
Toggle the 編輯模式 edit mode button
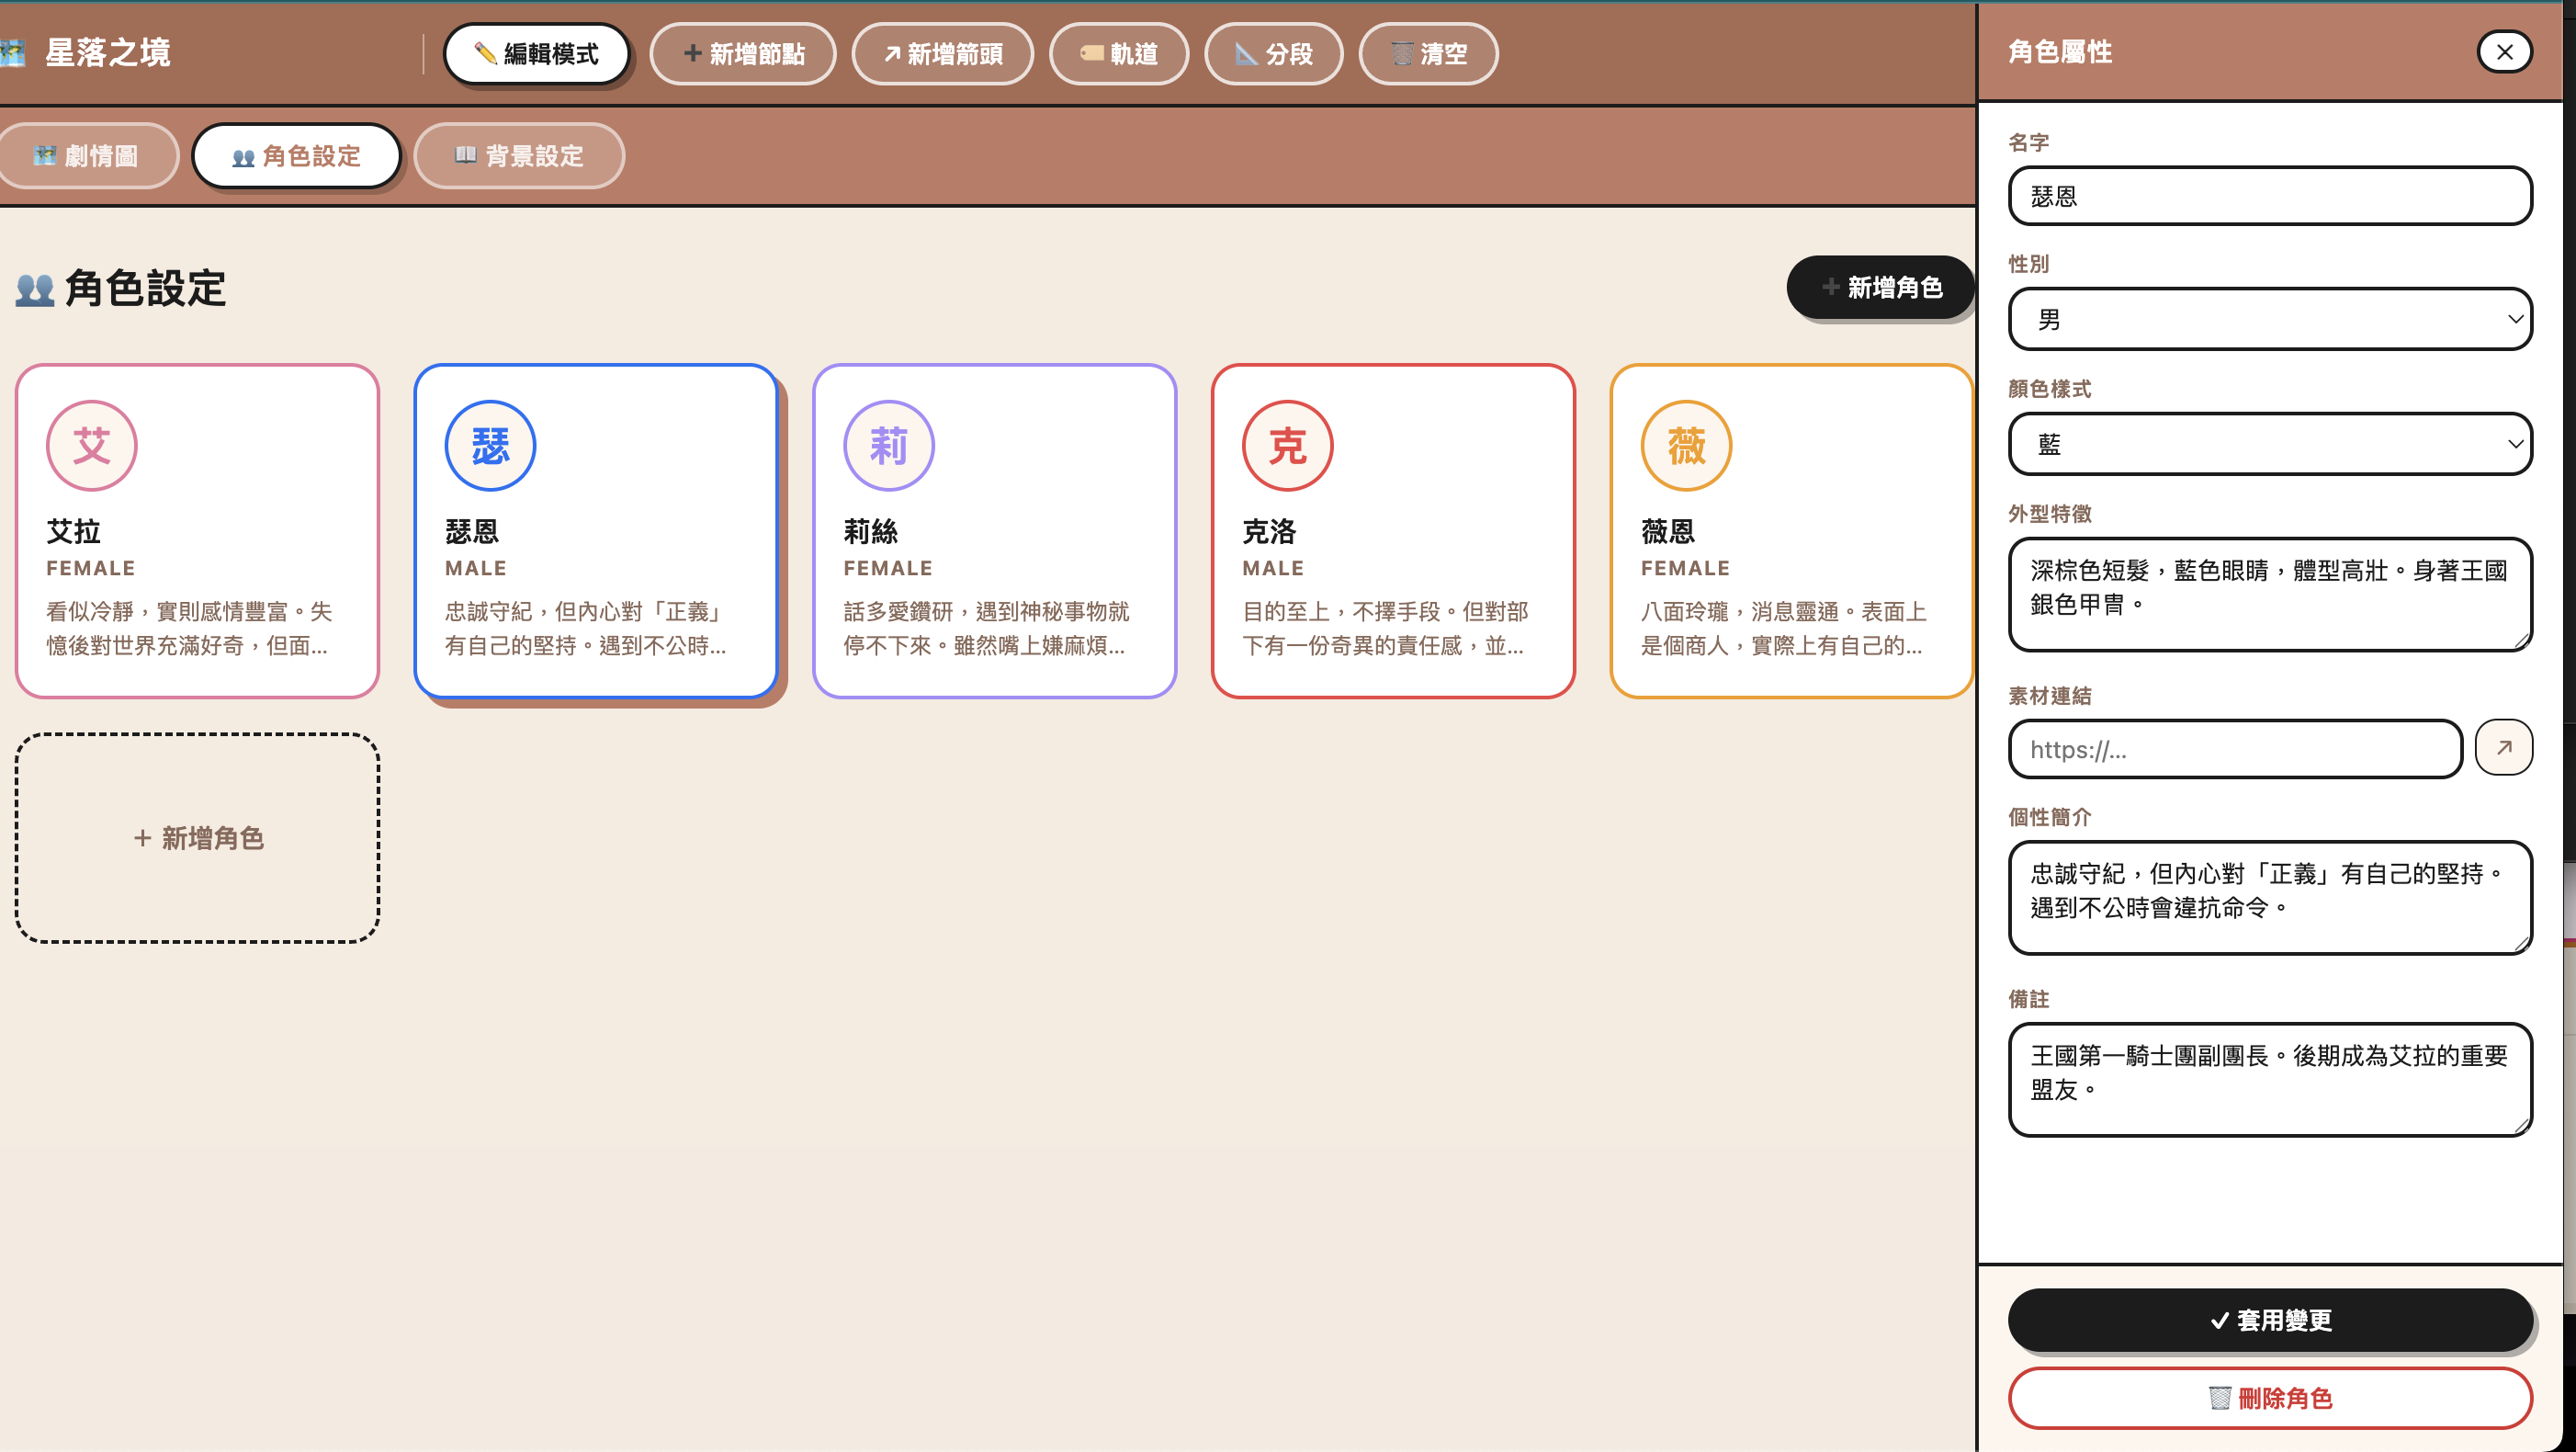click(x=536, y=54)
